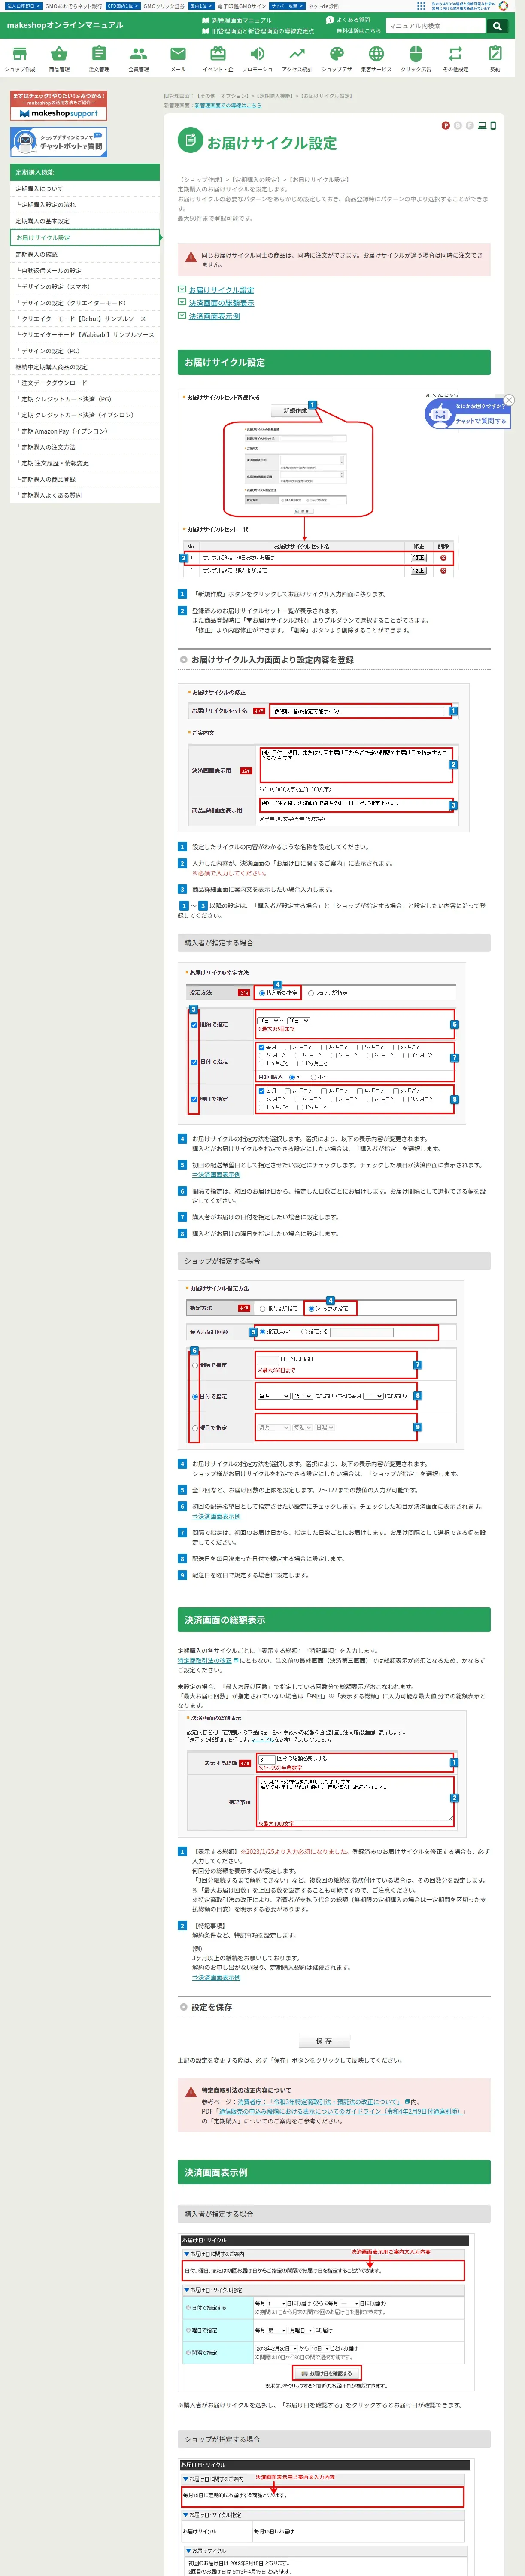
Task: Open the 毎月 dropdown in 曜日で指定 radio row
Action: pyautogui.click(x=274, y=1427)
